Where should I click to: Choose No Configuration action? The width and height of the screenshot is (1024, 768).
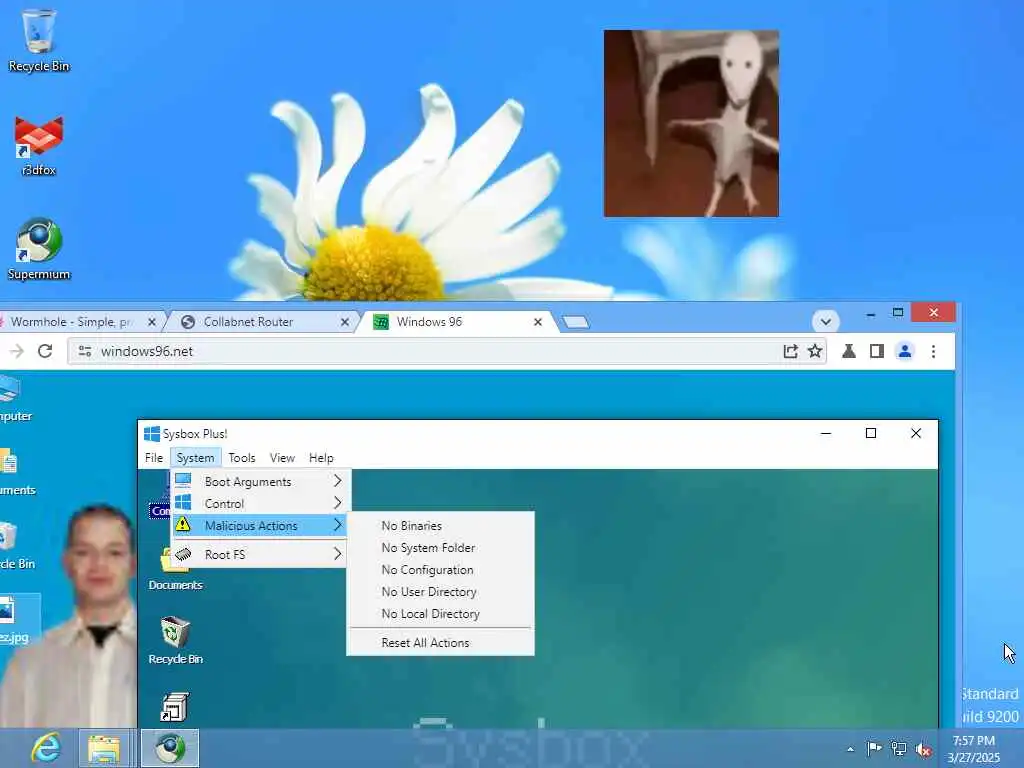coord(441,570)
